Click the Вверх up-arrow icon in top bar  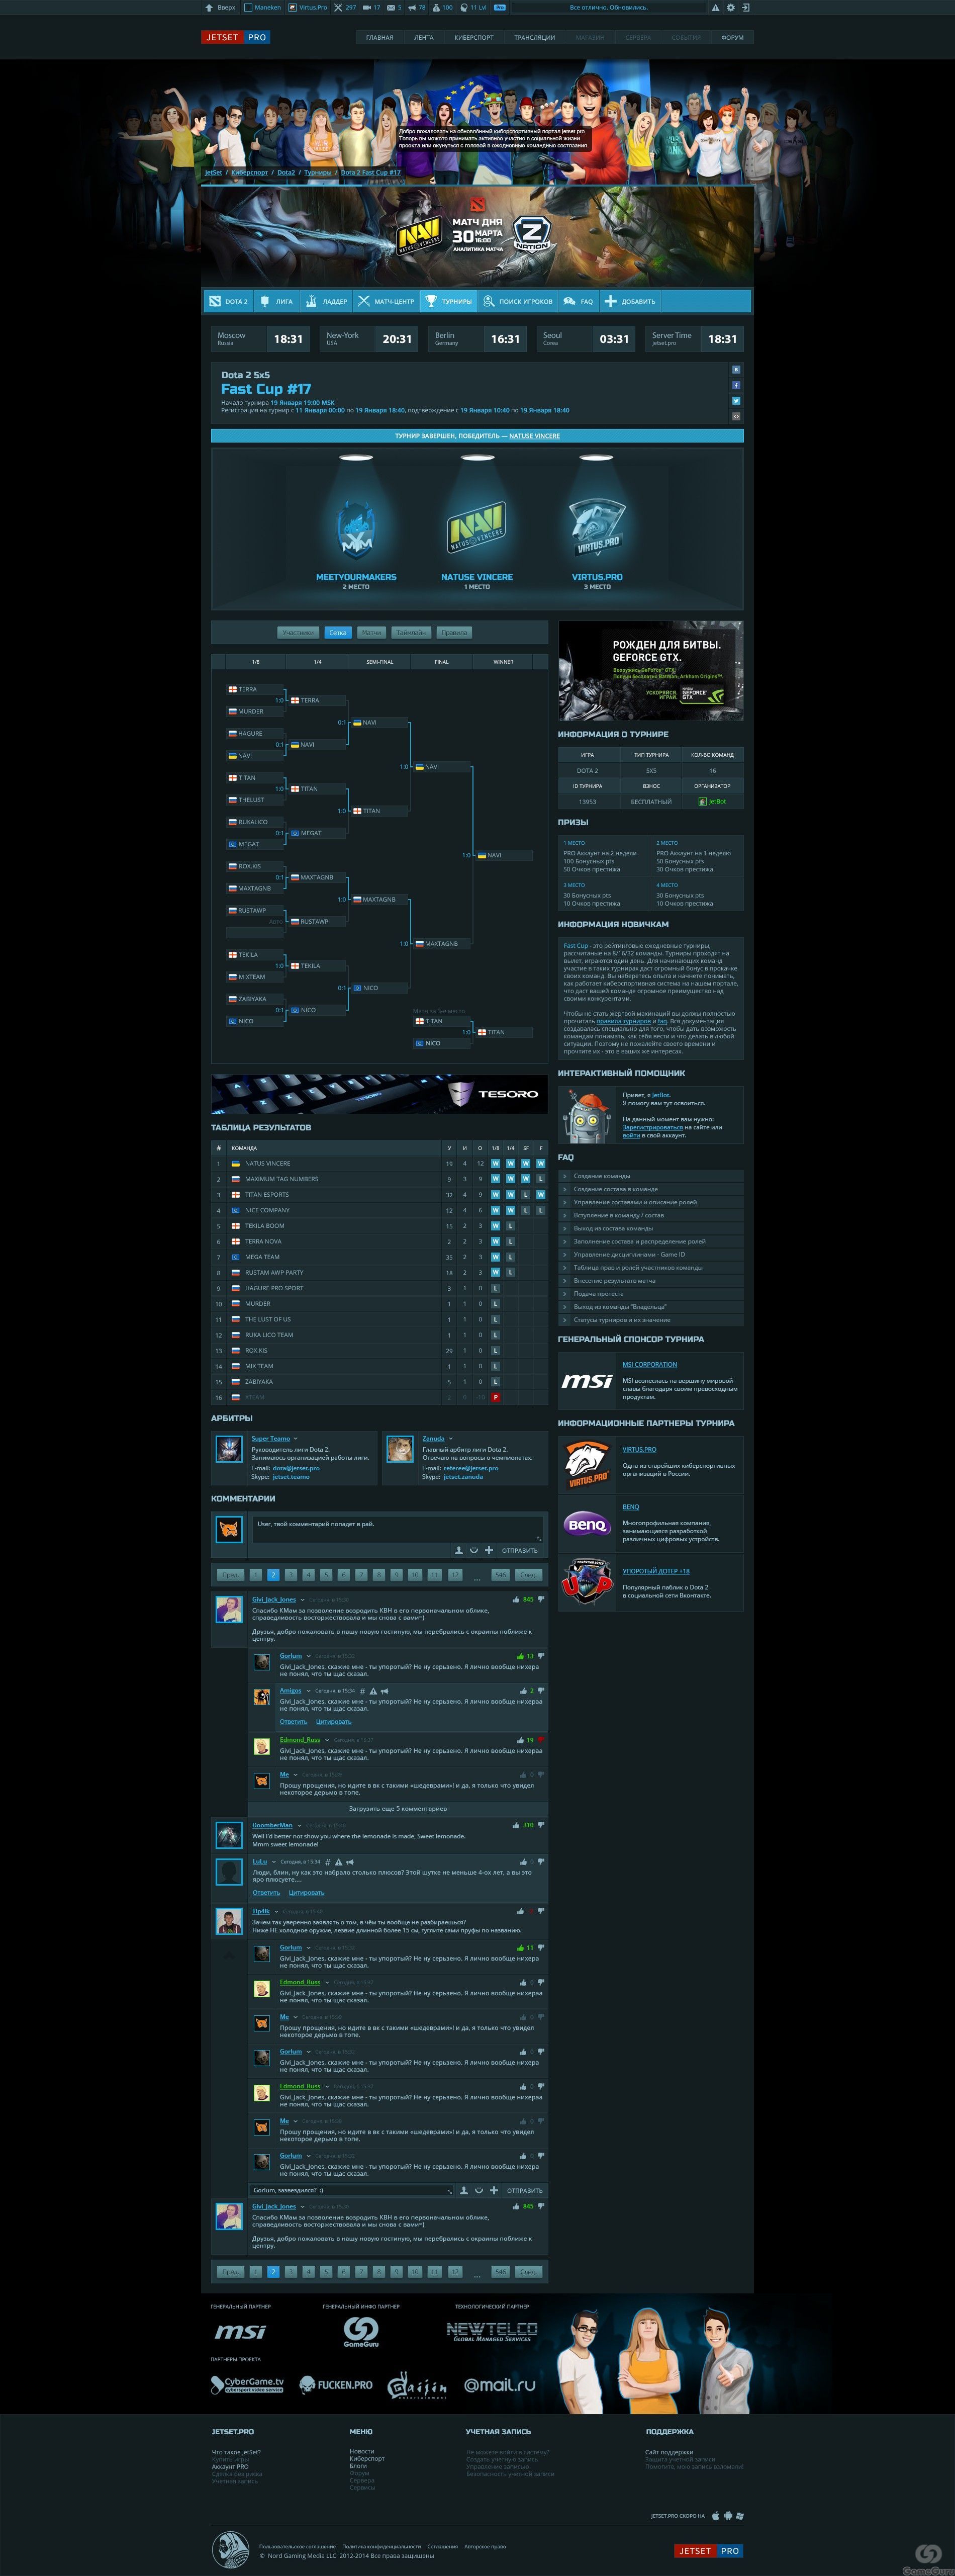(208, 7)
